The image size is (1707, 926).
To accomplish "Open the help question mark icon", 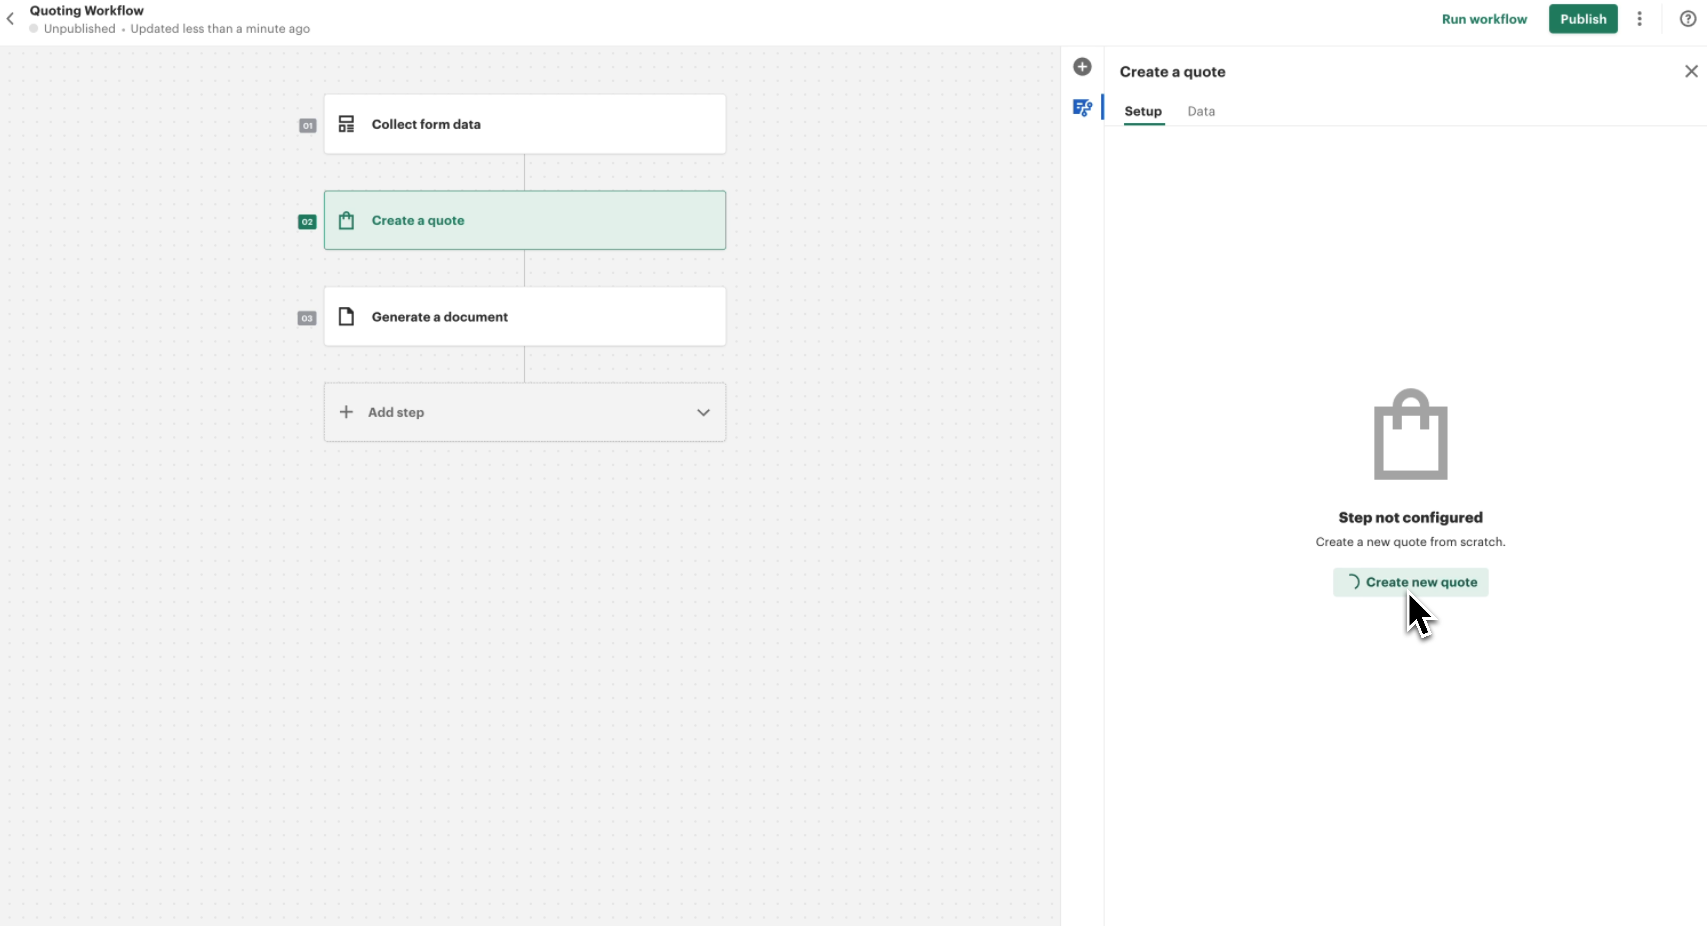I will (1689, 18).
